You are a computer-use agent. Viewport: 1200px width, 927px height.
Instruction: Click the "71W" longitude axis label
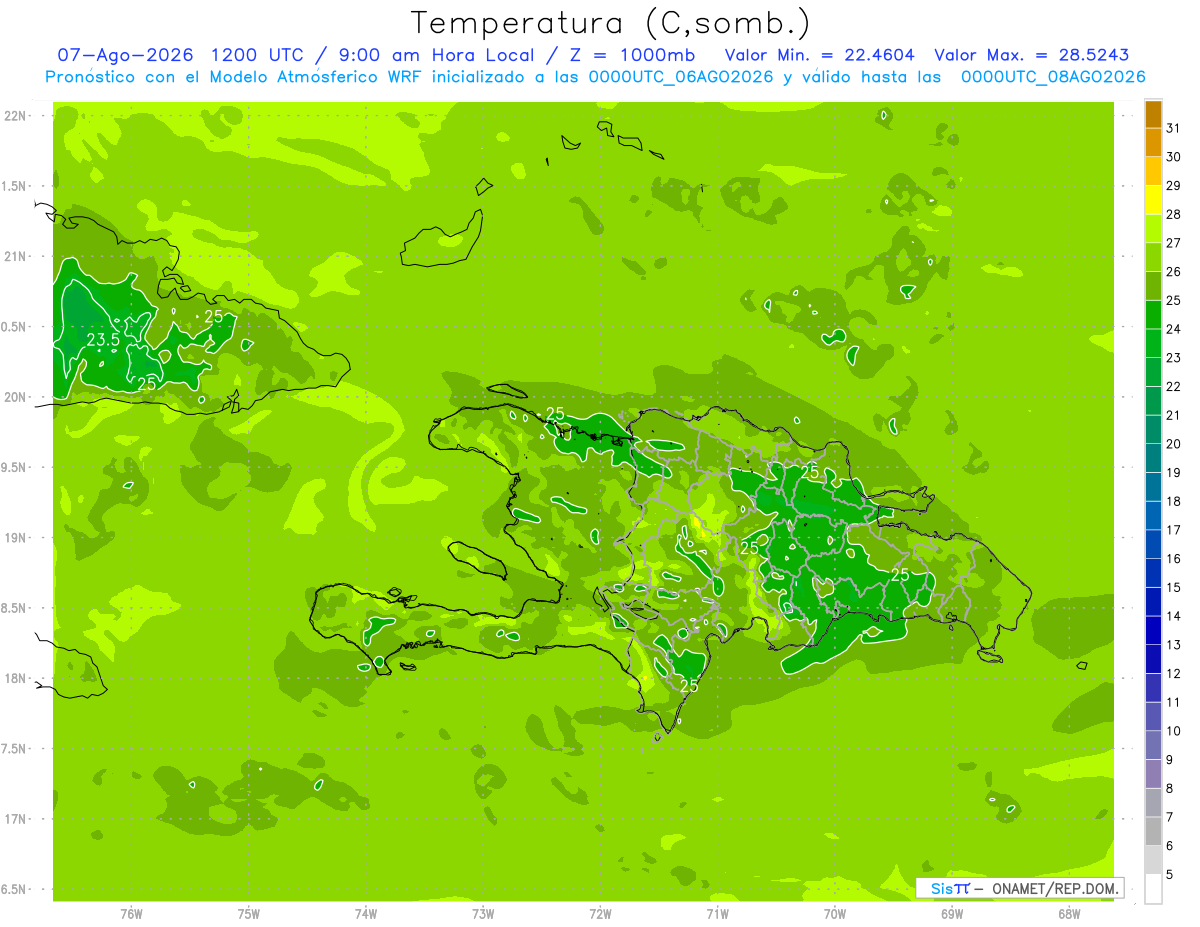(x=718, y=914)
